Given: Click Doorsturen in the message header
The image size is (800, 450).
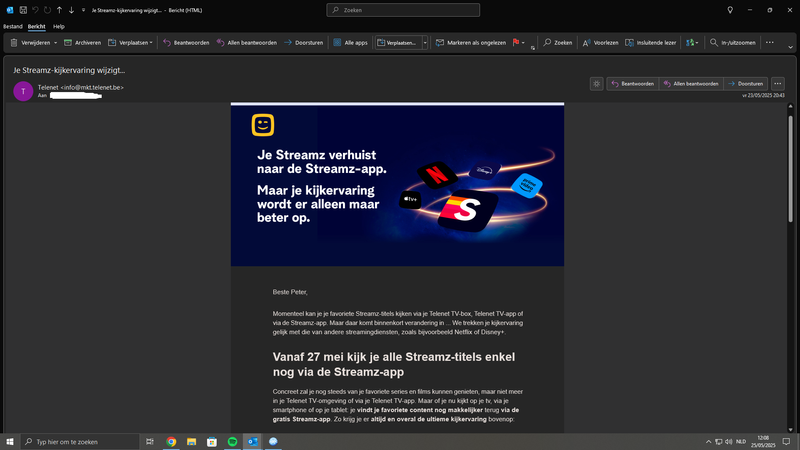Looking at the screenshot, I should pyautogui.click(x=745, y=84).
